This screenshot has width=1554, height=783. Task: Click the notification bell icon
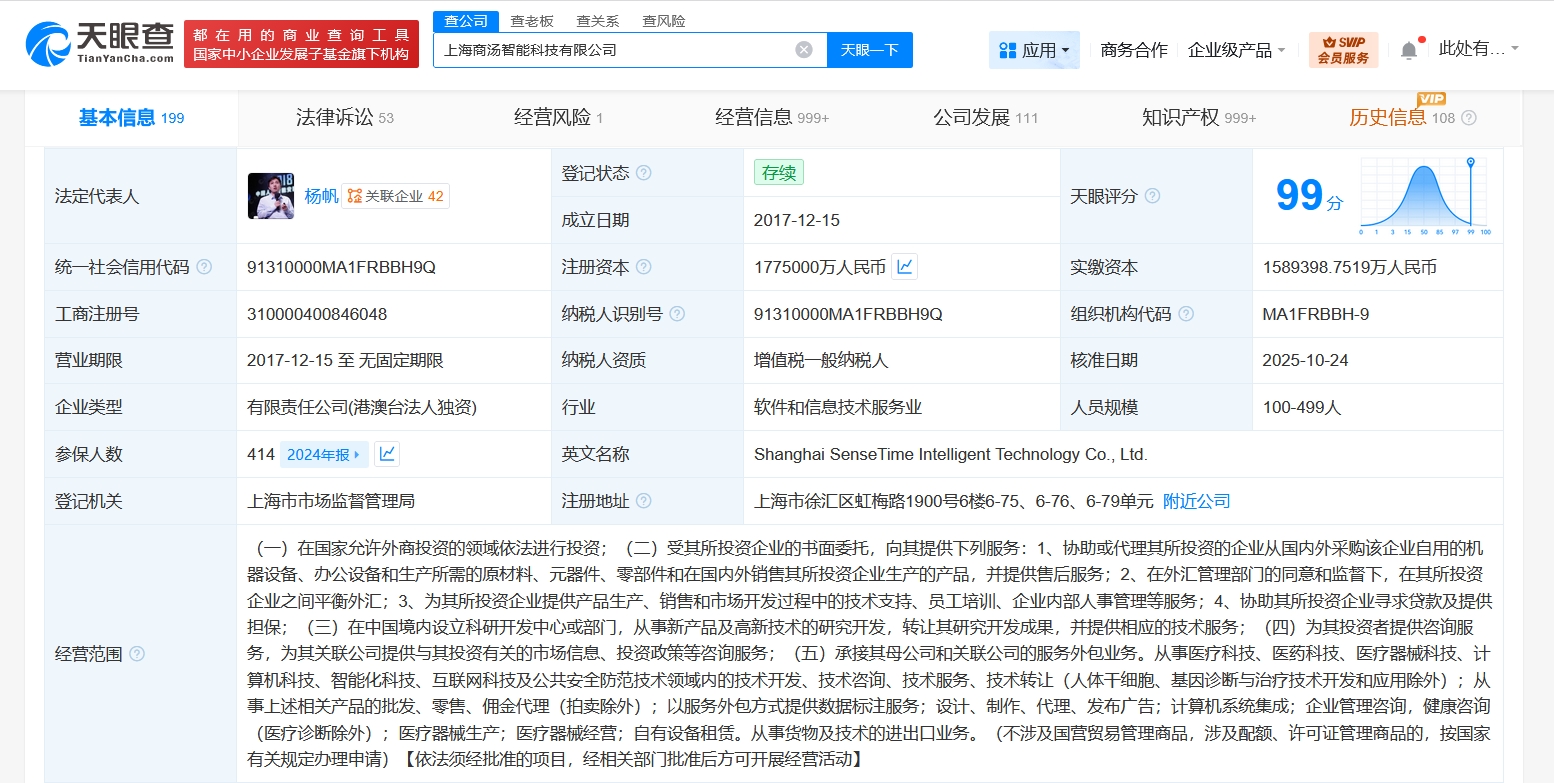pos(1409,50)
